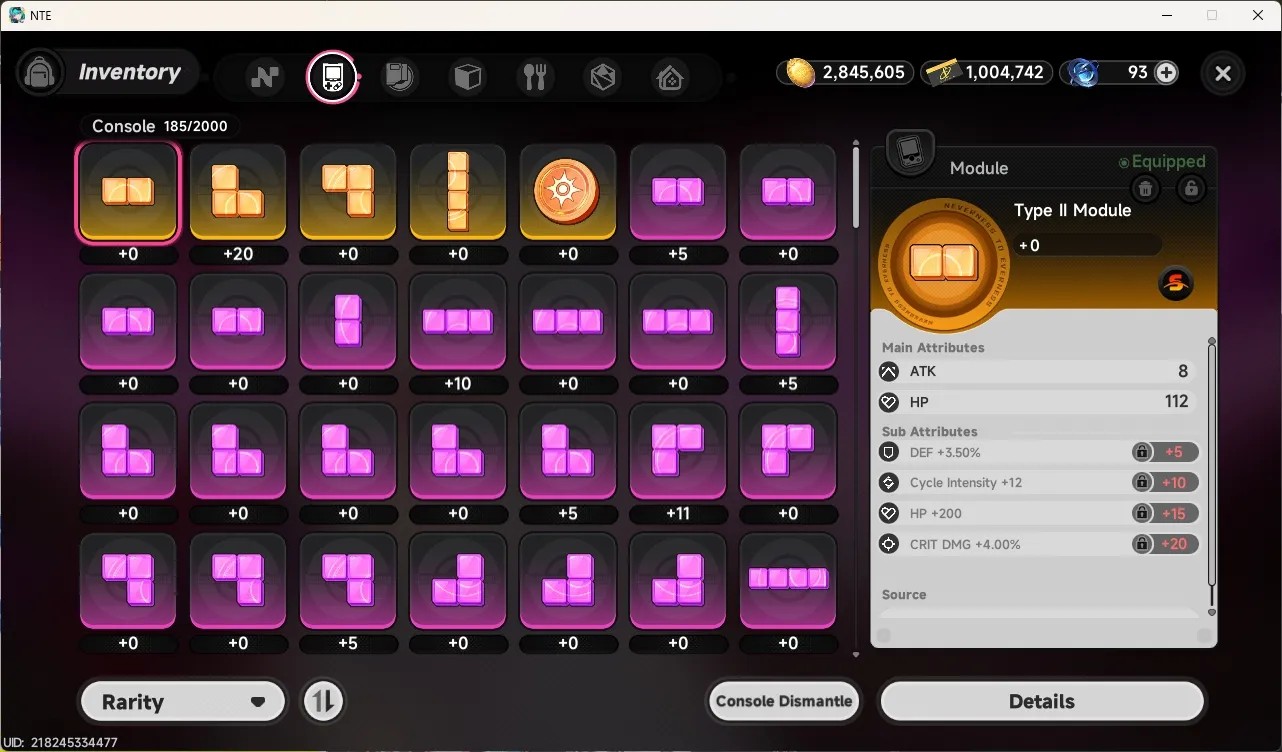Select the first inventory tab with N logo
This screenshot has height=752, width=1282.
point(265,77)
